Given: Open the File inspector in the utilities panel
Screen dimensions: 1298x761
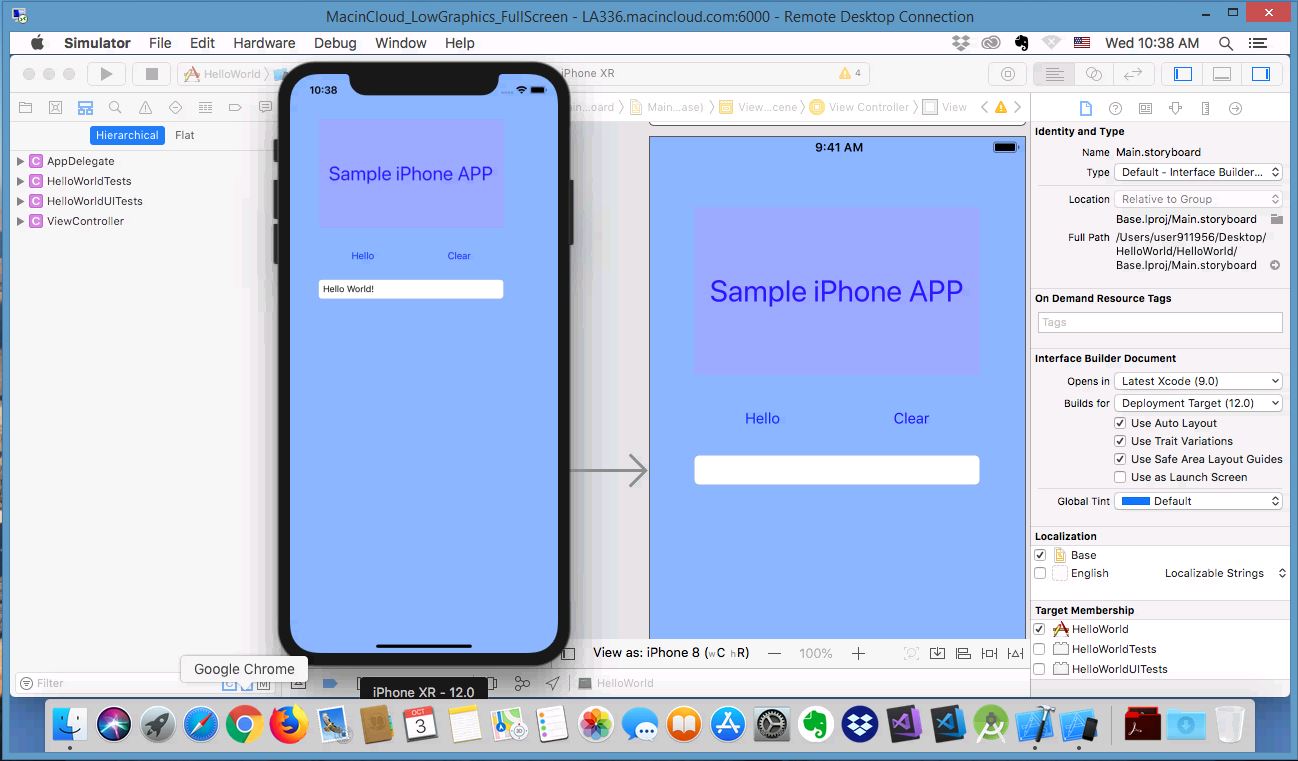Looking at the screenshot, I should pos(1087,108).
